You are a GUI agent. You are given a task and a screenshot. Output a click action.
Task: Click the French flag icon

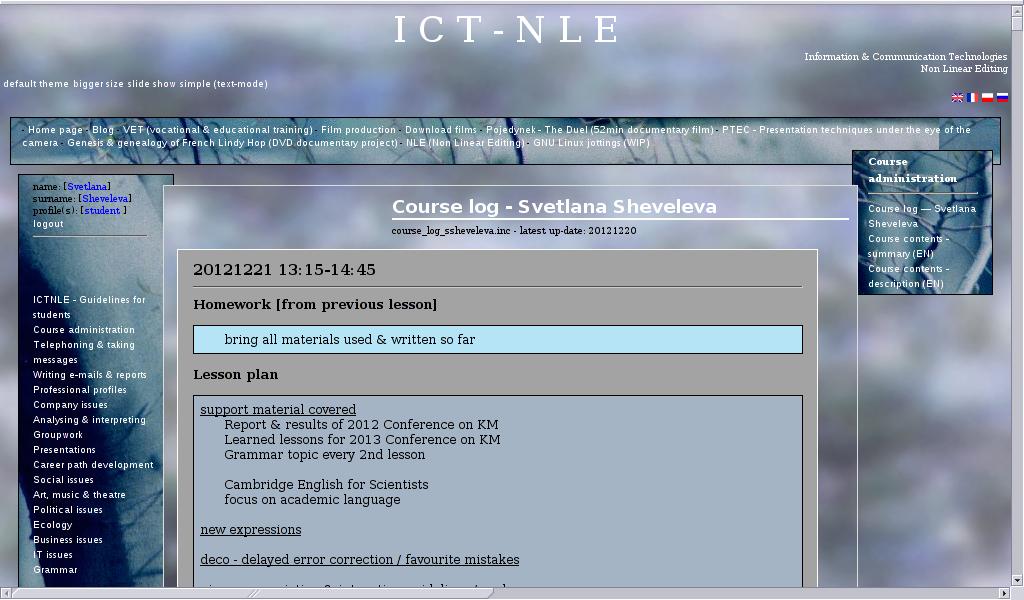[x=972, y=97]
